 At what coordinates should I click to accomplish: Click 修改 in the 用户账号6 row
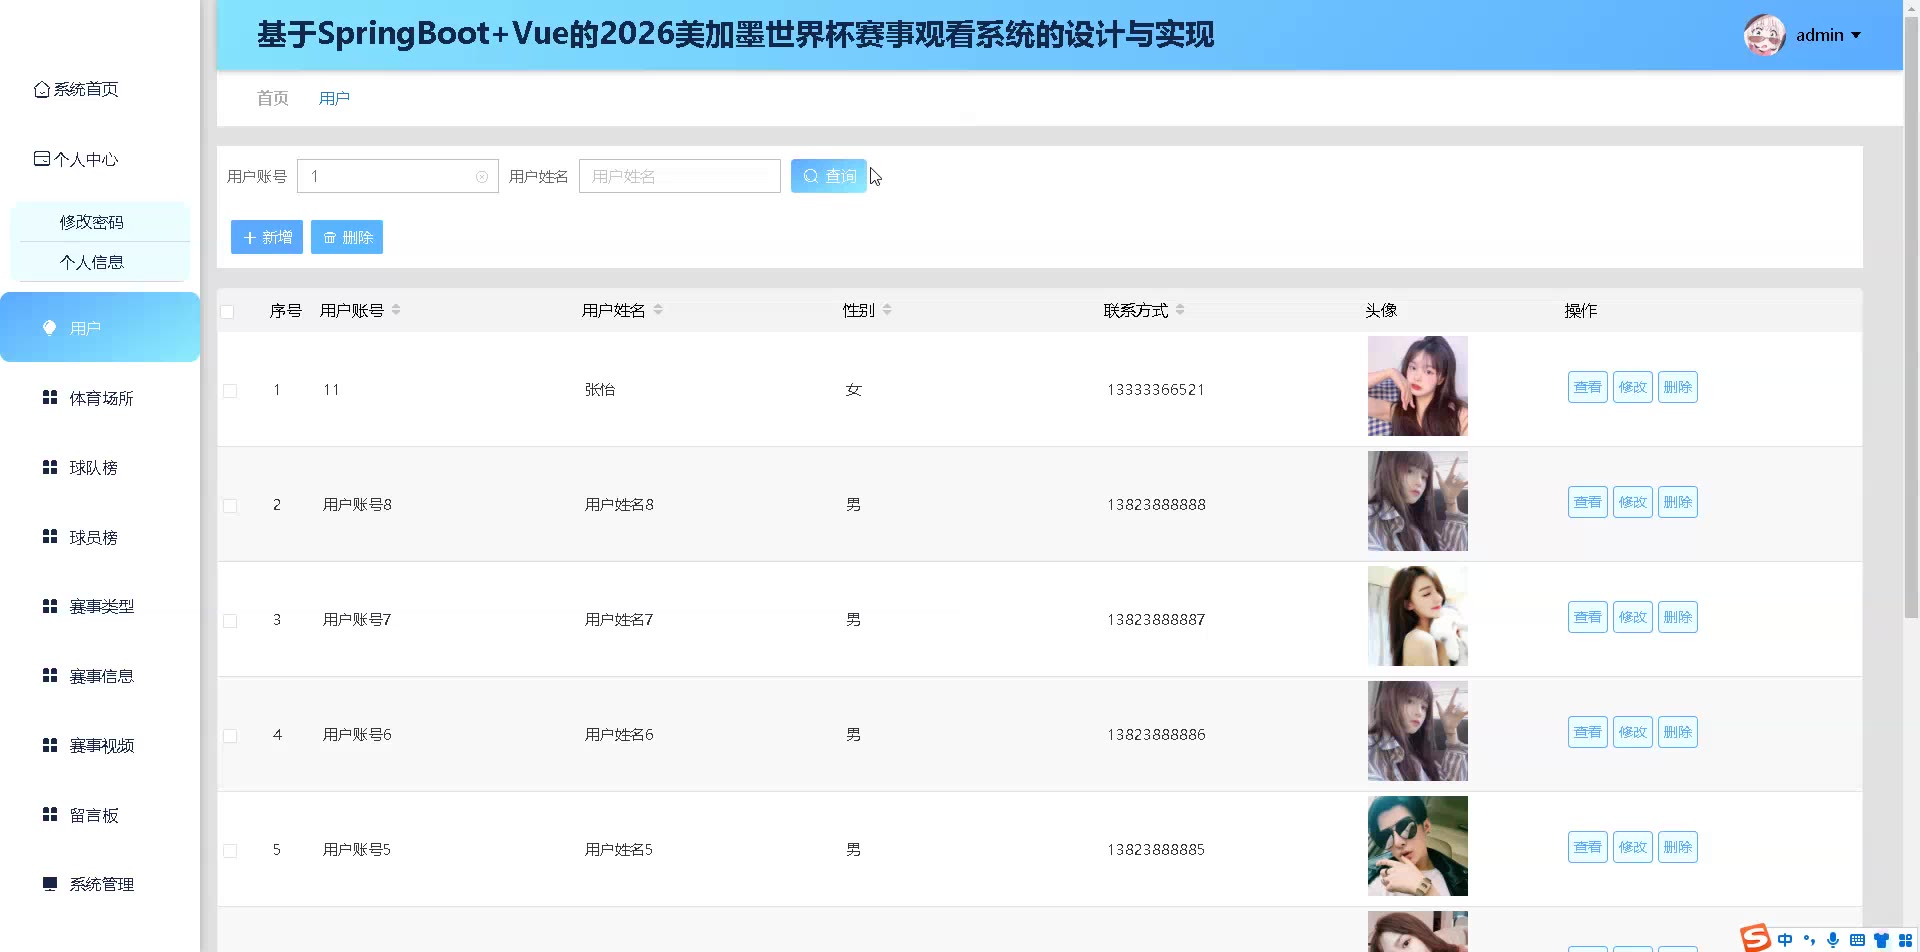point(1633,732)
